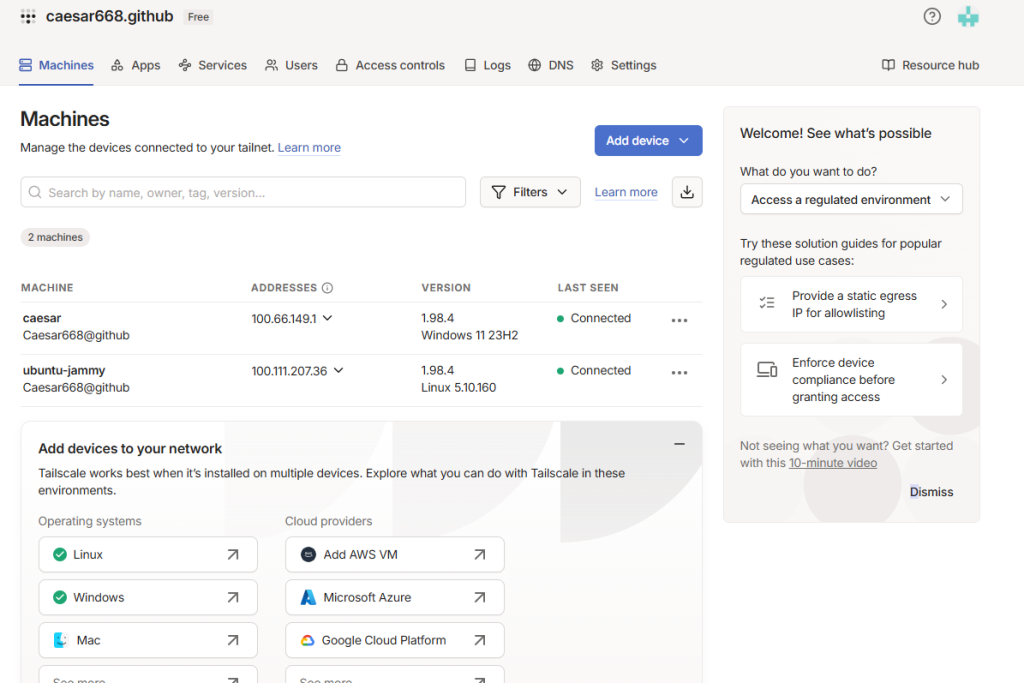Image resolution: width=1024 pixels, height=683 pixels.
Task: Focus the machine search input field
Action: [243, 192]
